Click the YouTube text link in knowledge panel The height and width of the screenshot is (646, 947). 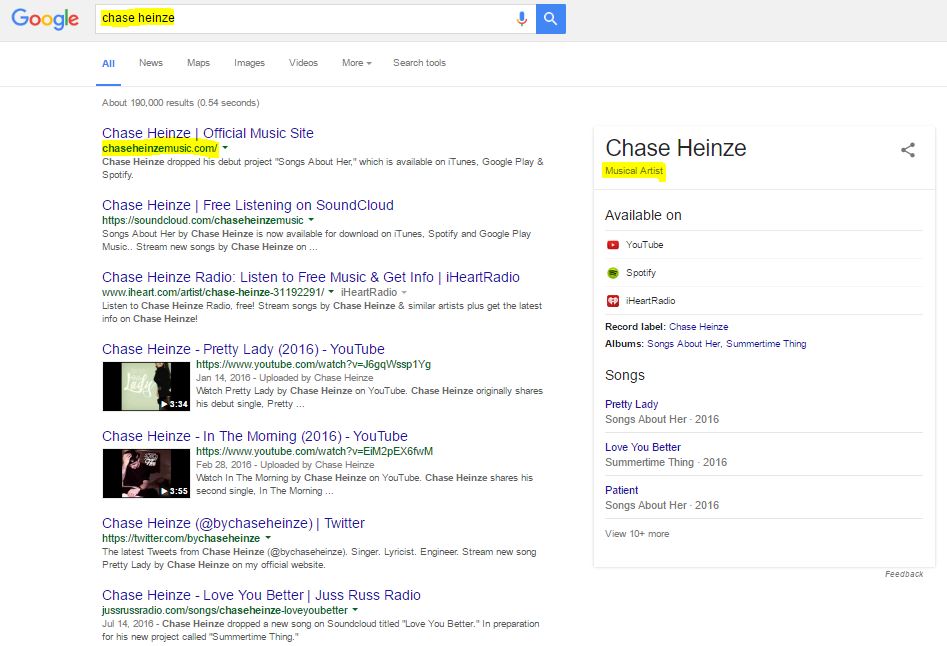tap(644, 245)
